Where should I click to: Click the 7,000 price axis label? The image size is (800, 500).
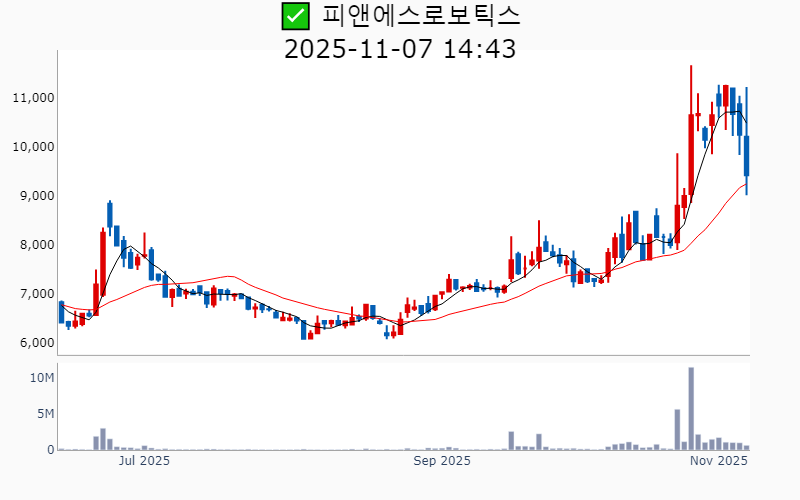click(35, 294)
